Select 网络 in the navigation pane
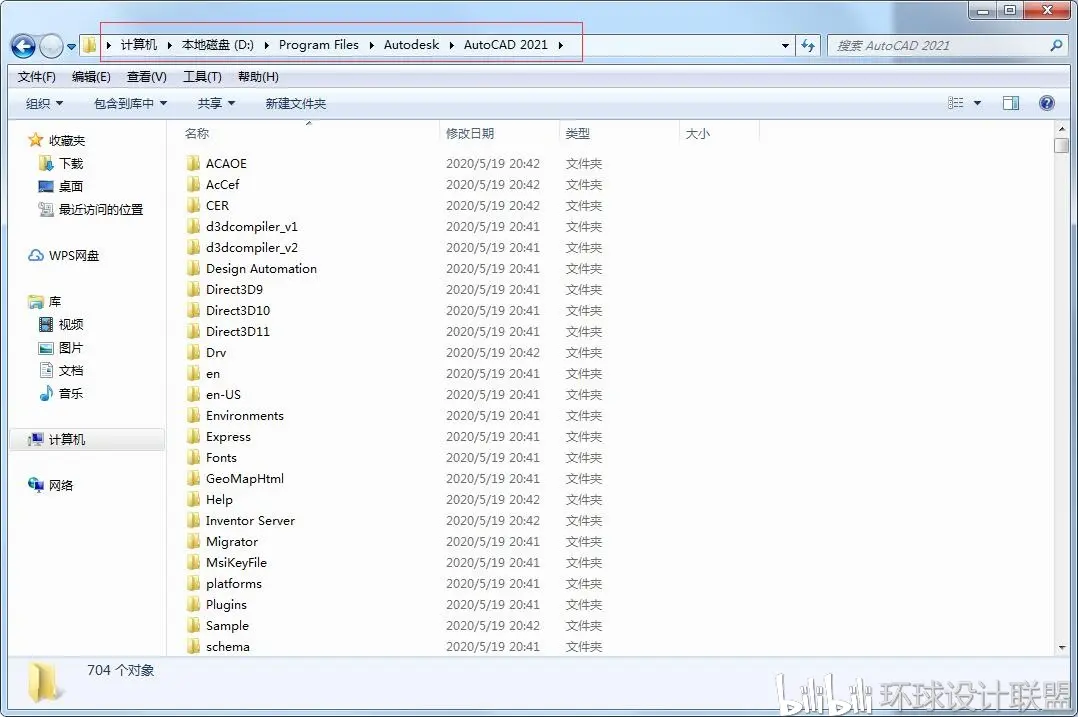Screen dimensions: 1078x717 click(x=60, y=486)
